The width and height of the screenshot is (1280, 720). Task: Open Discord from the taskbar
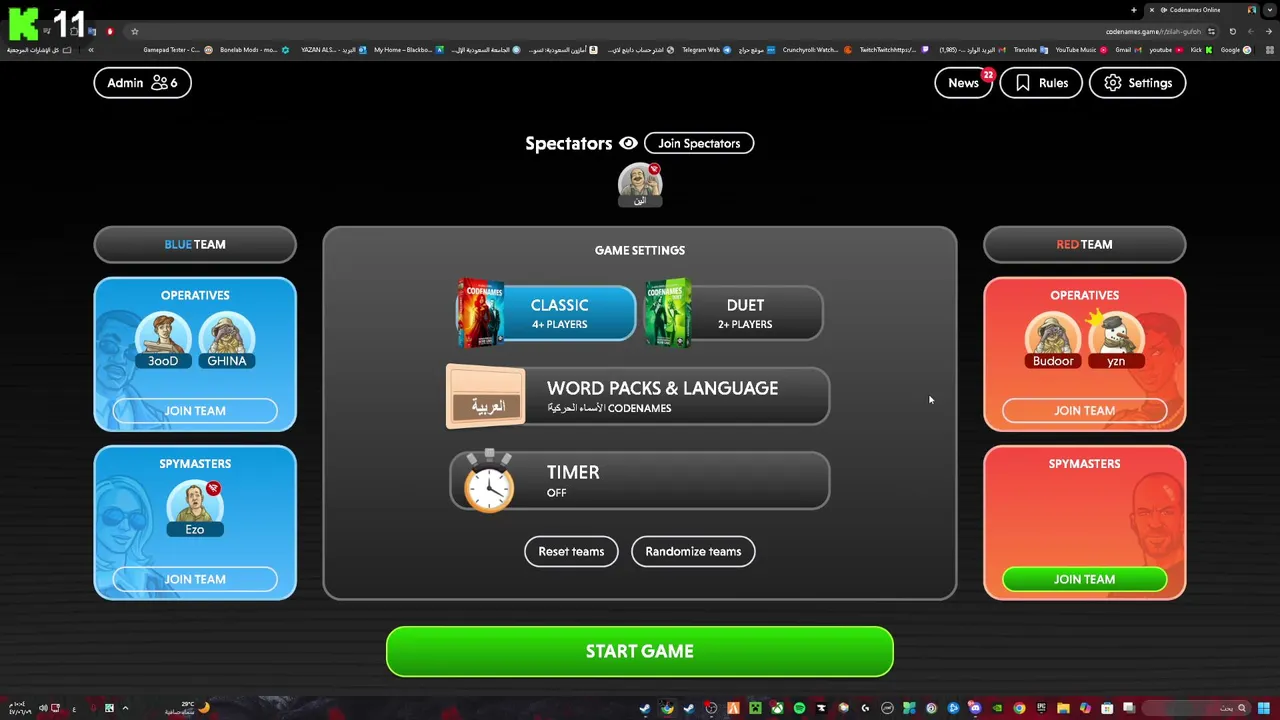pos(974,708)
